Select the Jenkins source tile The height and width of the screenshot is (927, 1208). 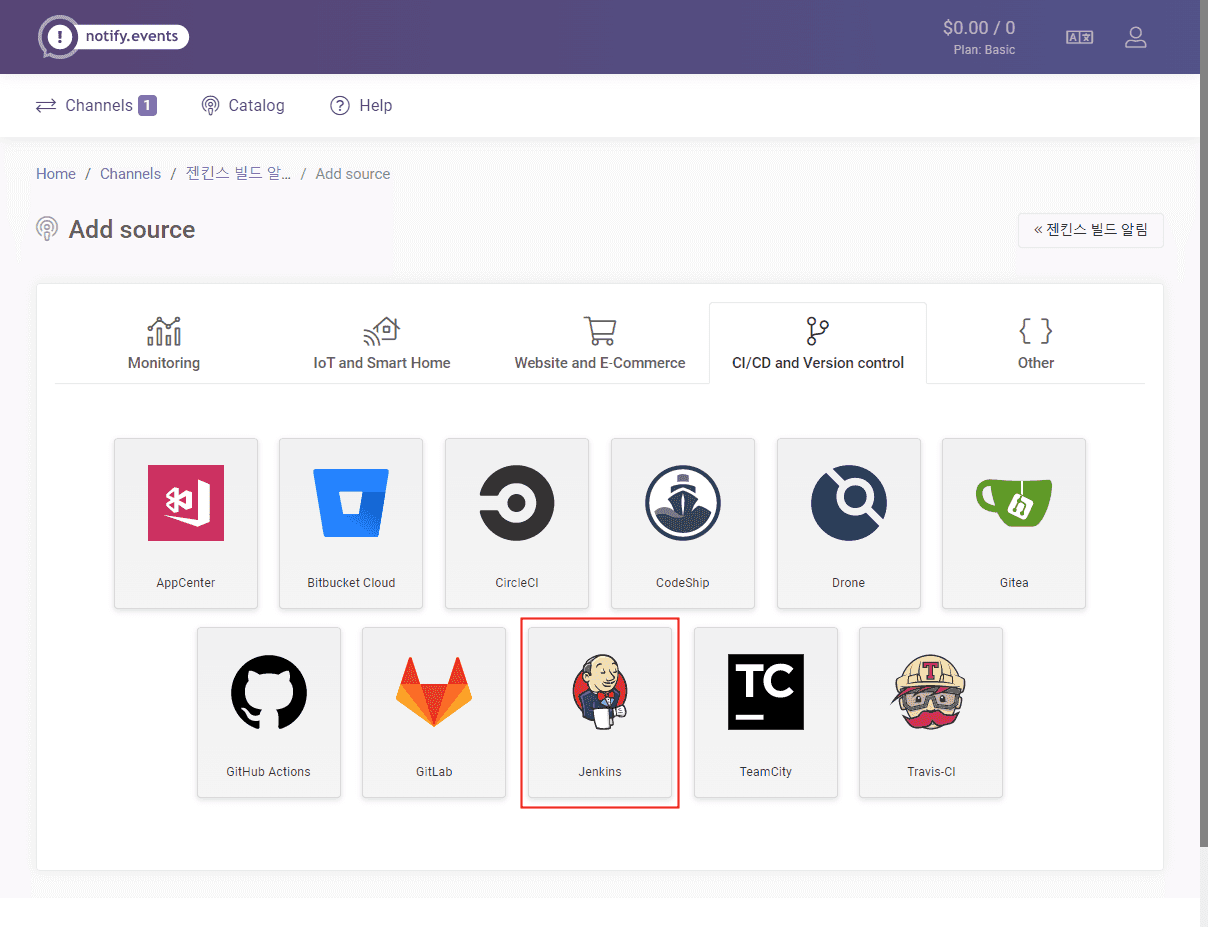click(600, 712)
